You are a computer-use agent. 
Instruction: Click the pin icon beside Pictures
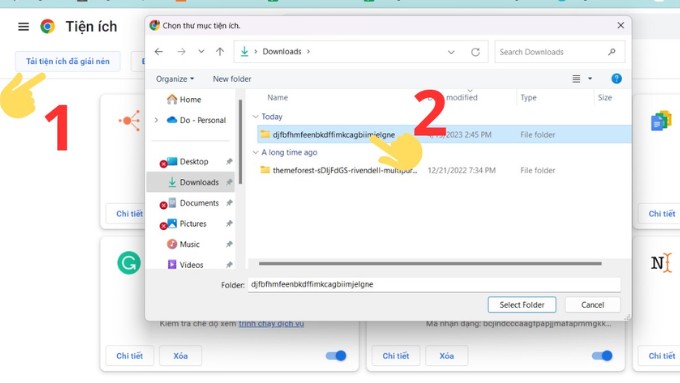click(229, 223)
